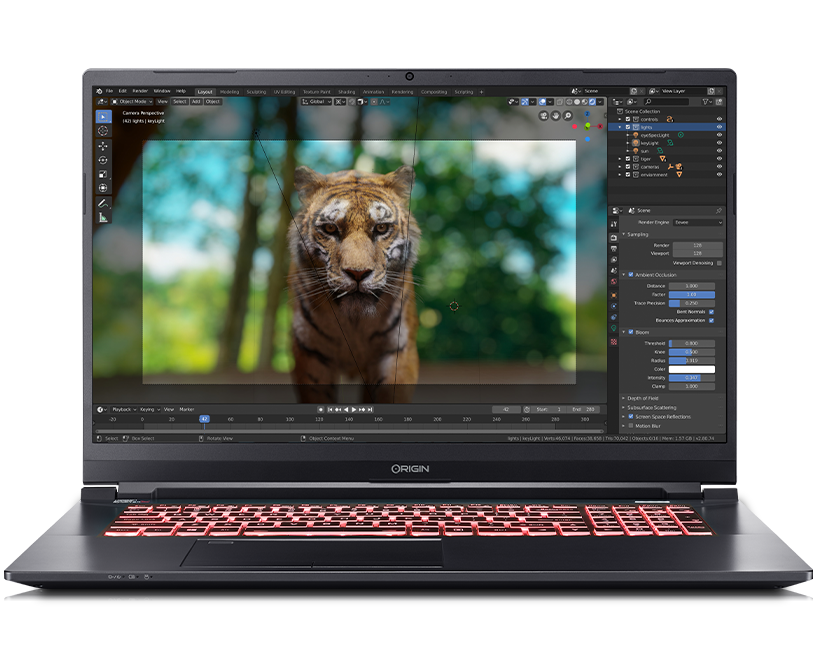Click the outliner filter funnel icon
The height and width of the screenshot is (650, 819).
point(706,102)
